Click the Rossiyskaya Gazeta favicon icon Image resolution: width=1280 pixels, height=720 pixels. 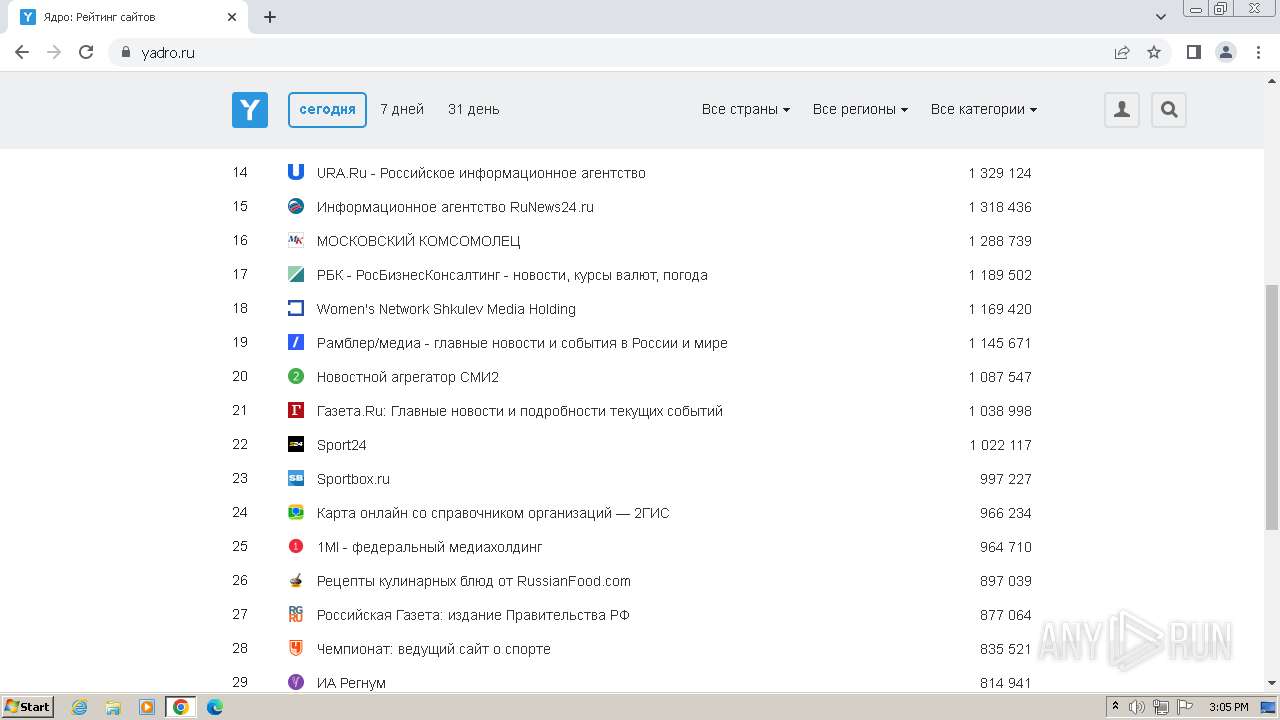[296, 614]
